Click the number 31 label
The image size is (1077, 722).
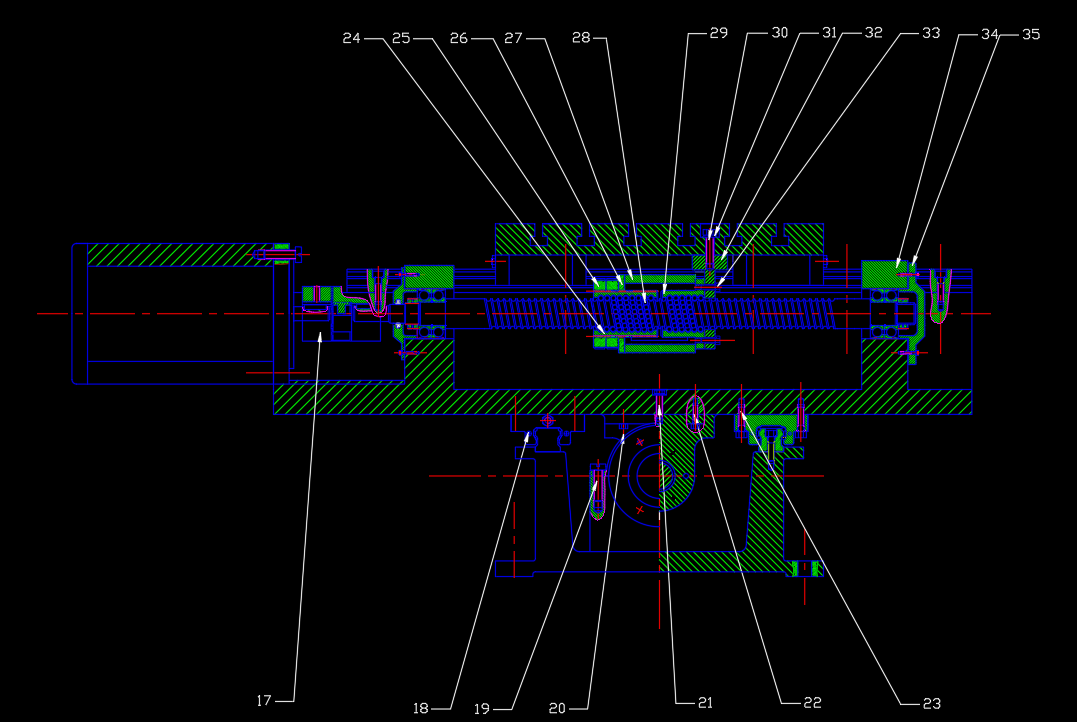(x=830, y=32)
